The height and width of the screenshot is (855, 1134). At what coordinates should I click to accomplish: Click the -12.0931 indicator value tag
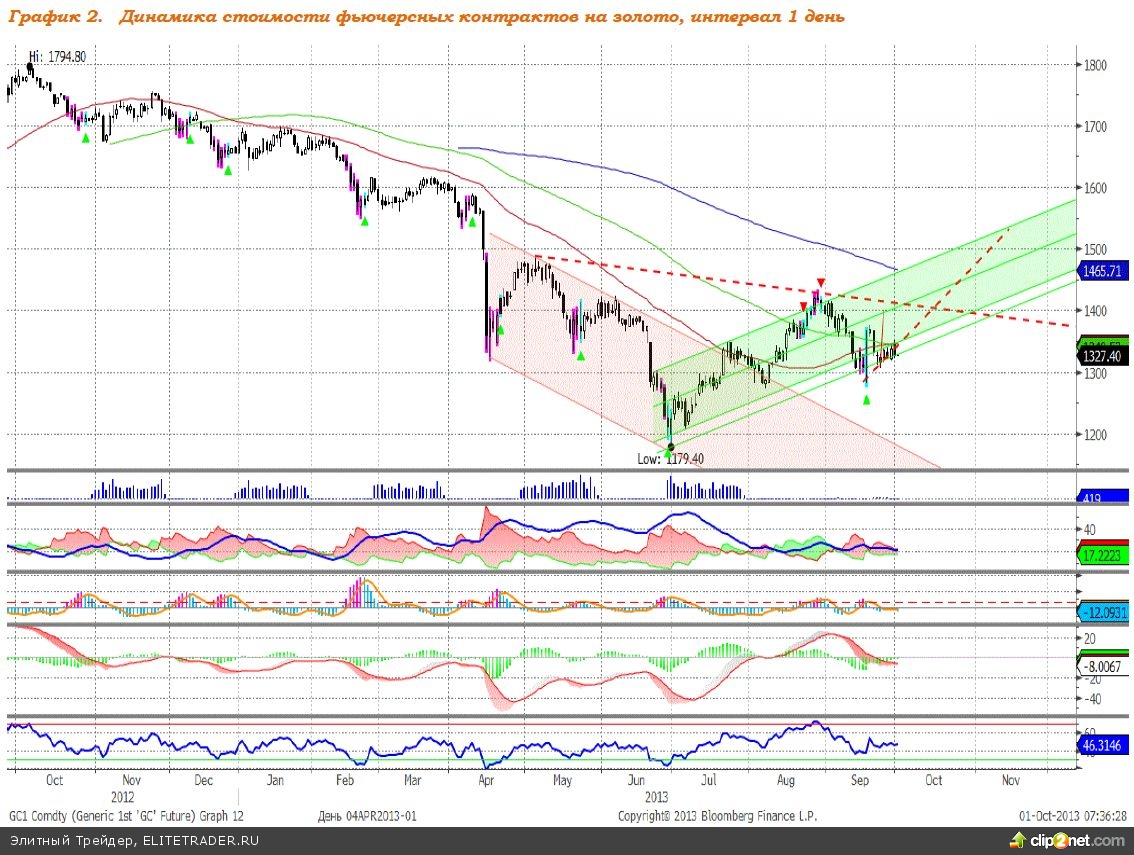(1104, 612)
